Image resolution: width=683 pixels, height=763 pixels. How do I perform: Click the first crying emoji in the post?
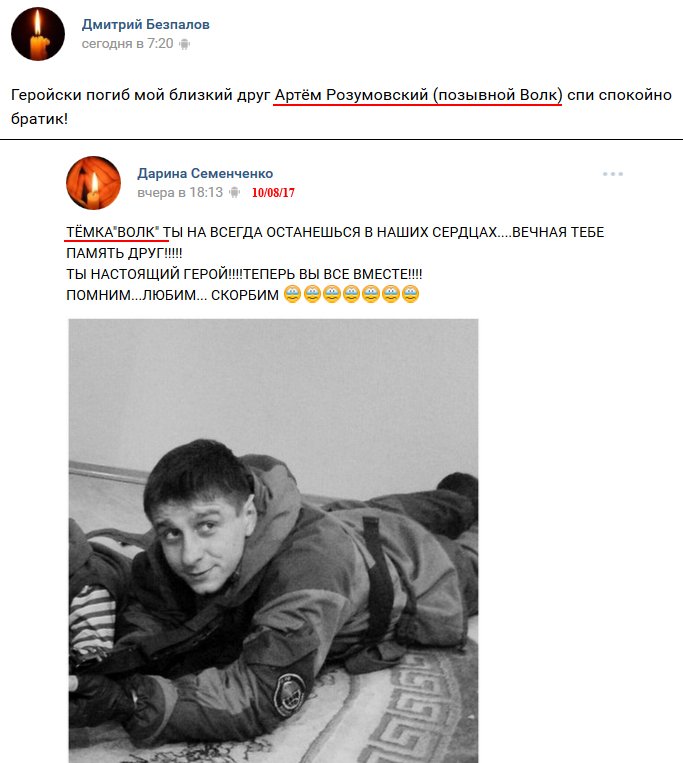[292, 294]
